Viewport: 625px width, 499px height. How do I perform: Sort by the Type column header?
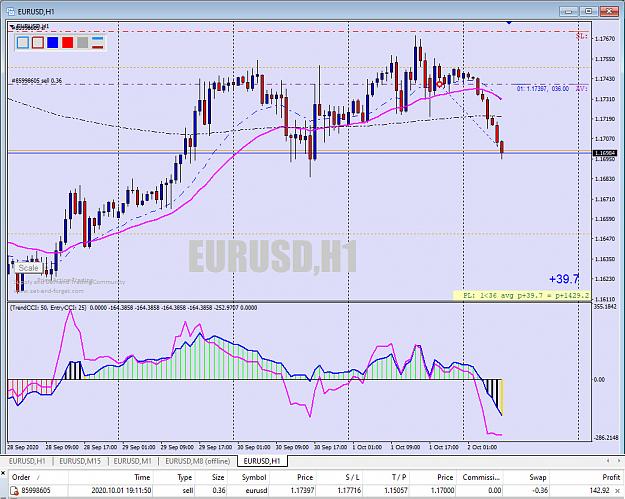coord(175,477)
